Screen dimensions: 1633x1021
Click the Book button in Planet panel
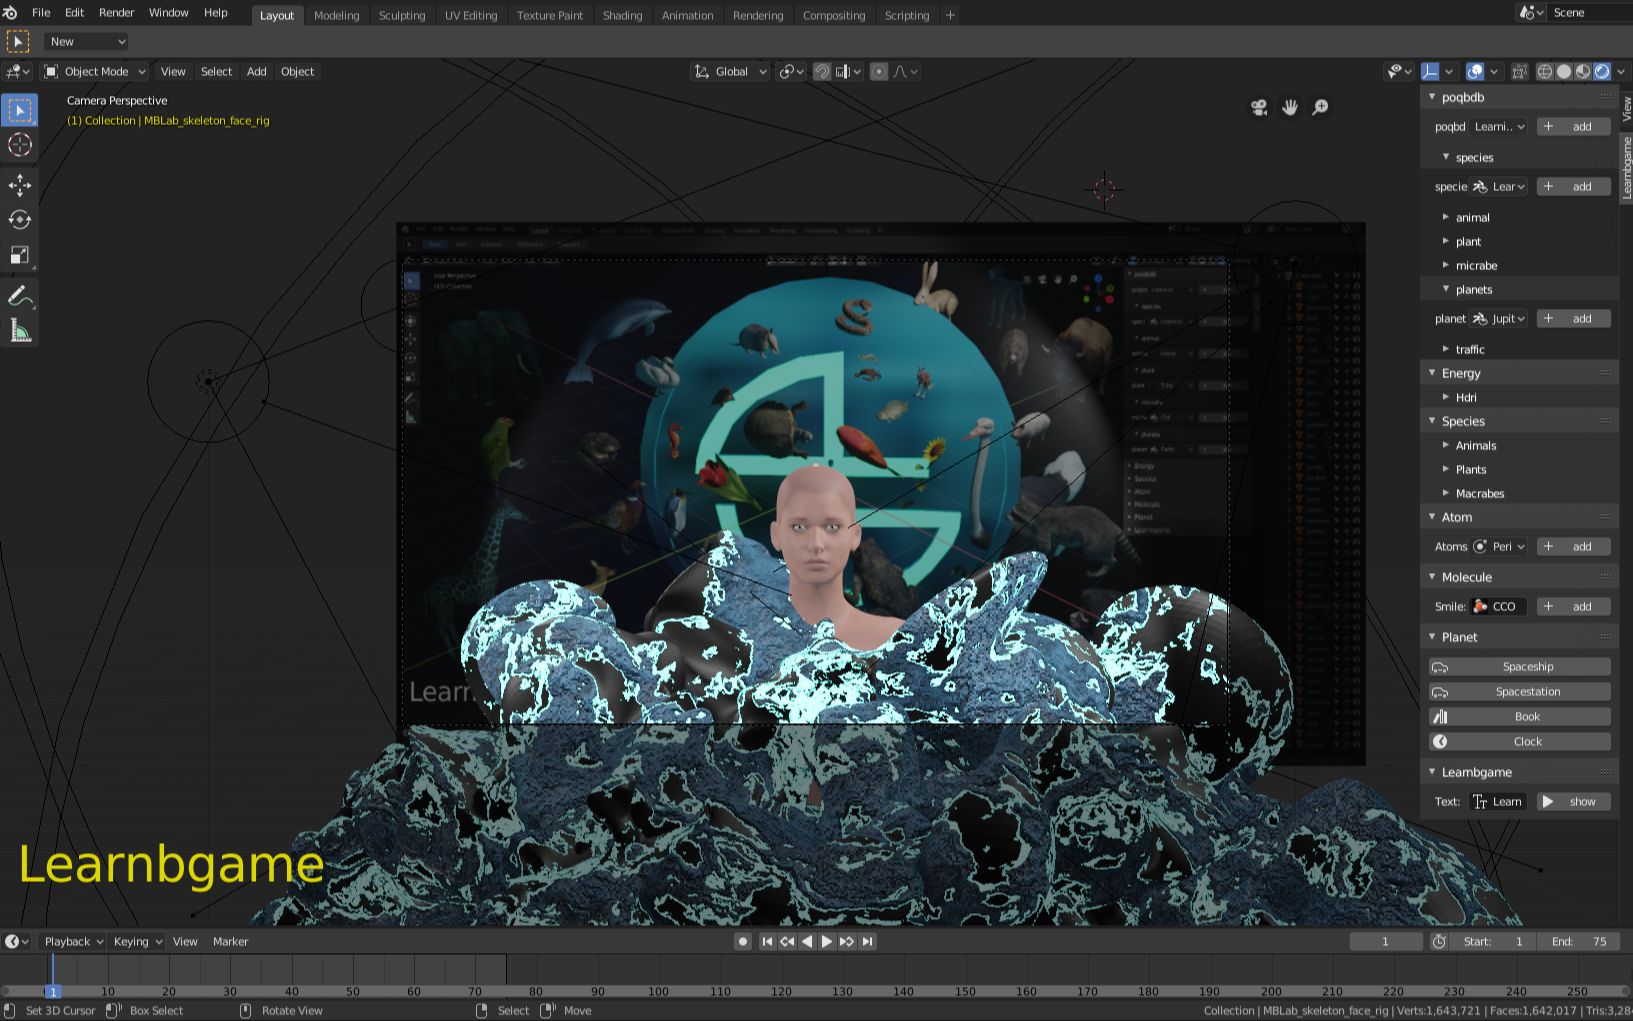point(1519,717)
